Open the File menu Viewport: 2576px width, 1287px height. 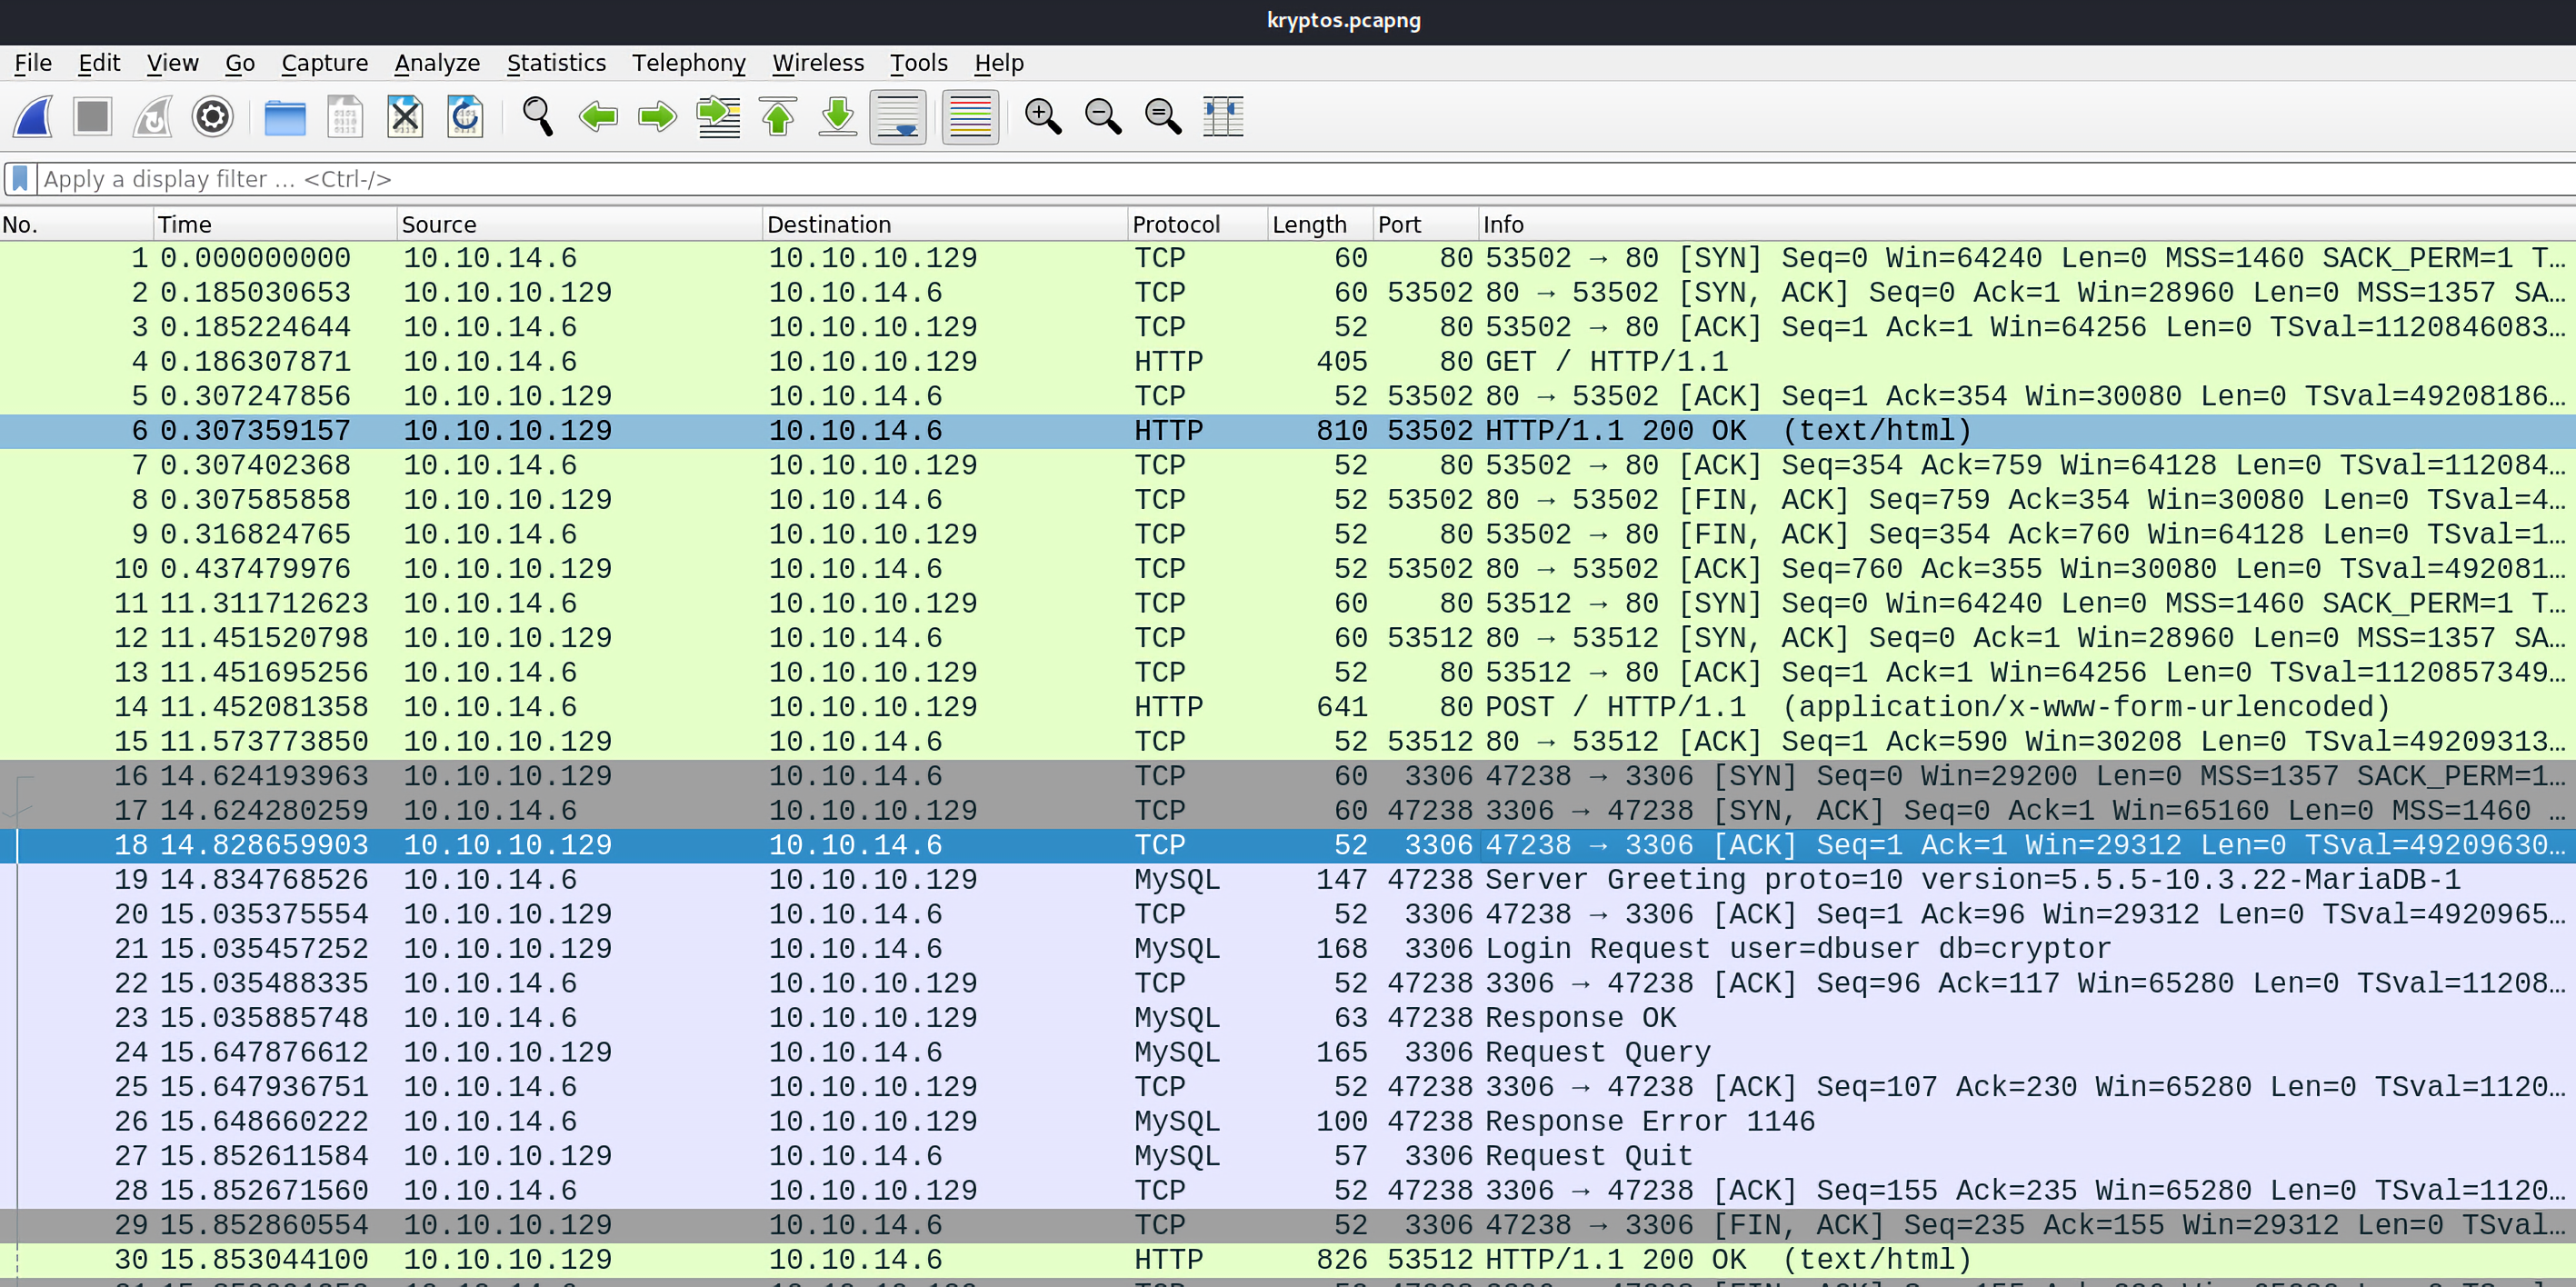[33, 63]
